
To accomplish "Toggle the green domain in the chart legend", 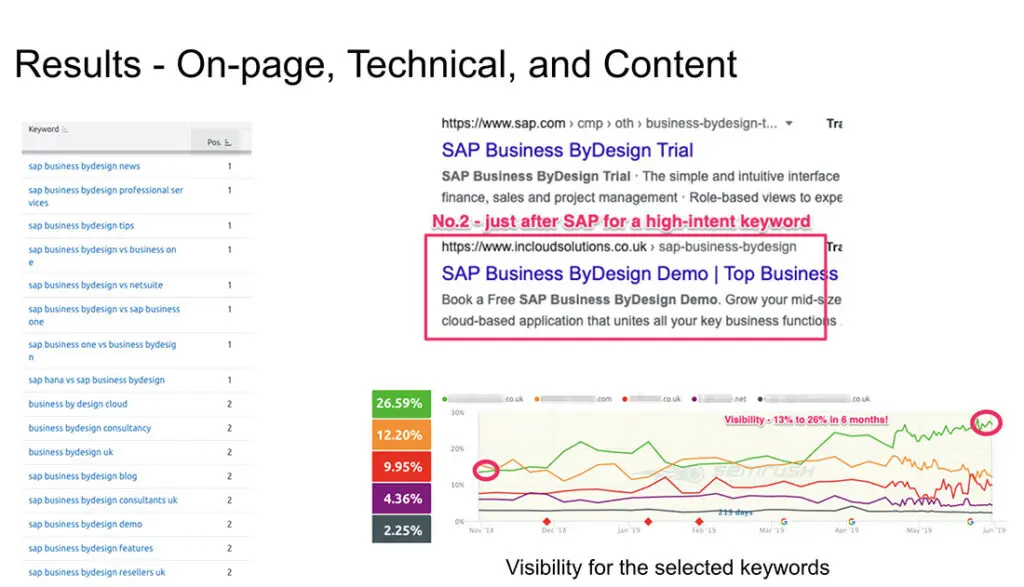I will click(x=483, y=399).
